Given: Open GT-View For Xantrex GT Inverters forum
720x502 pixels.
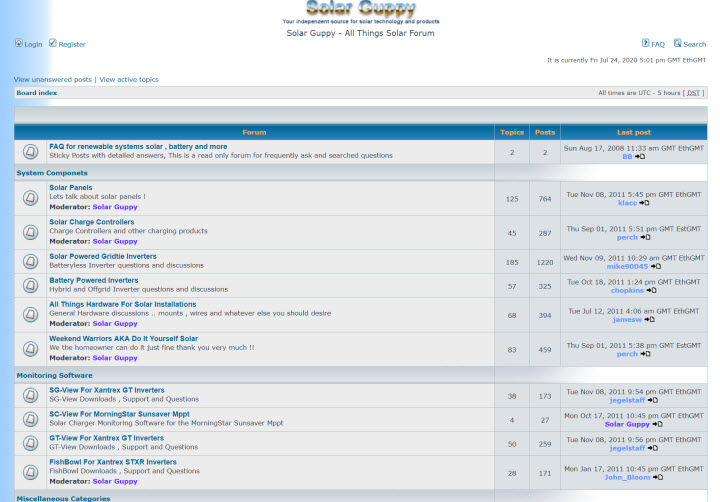Looking at the screenshot, I should (x=107, y=438).
